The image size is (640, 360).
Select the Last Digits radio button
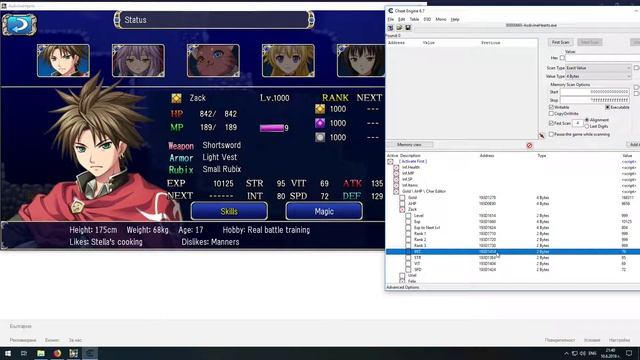tap(587, 127)
